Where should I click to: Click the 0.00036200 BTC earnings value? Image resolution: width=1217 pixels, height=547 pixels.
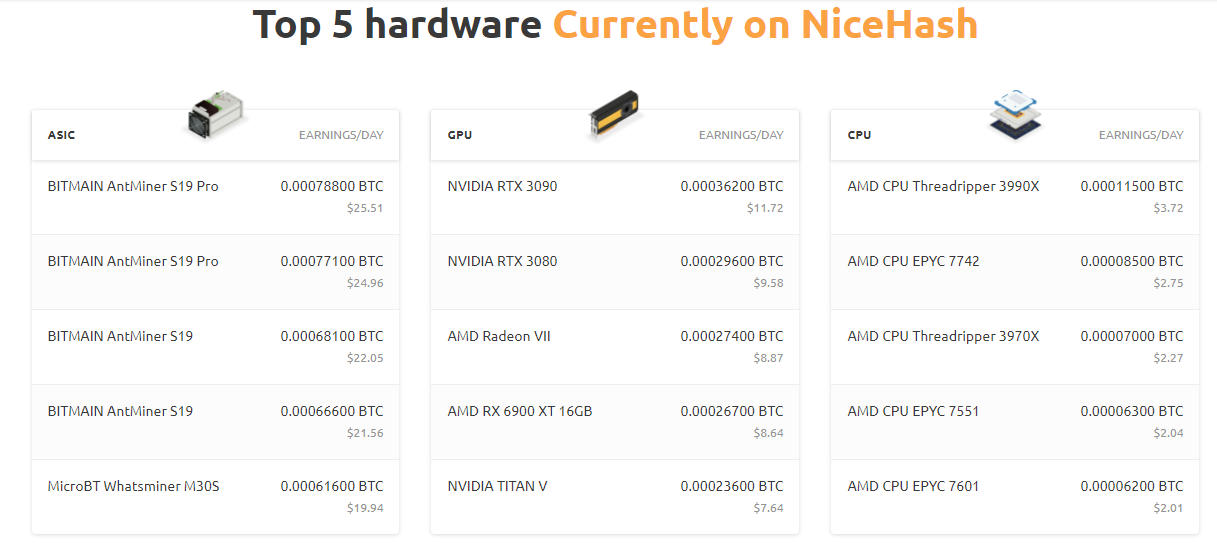732,186
